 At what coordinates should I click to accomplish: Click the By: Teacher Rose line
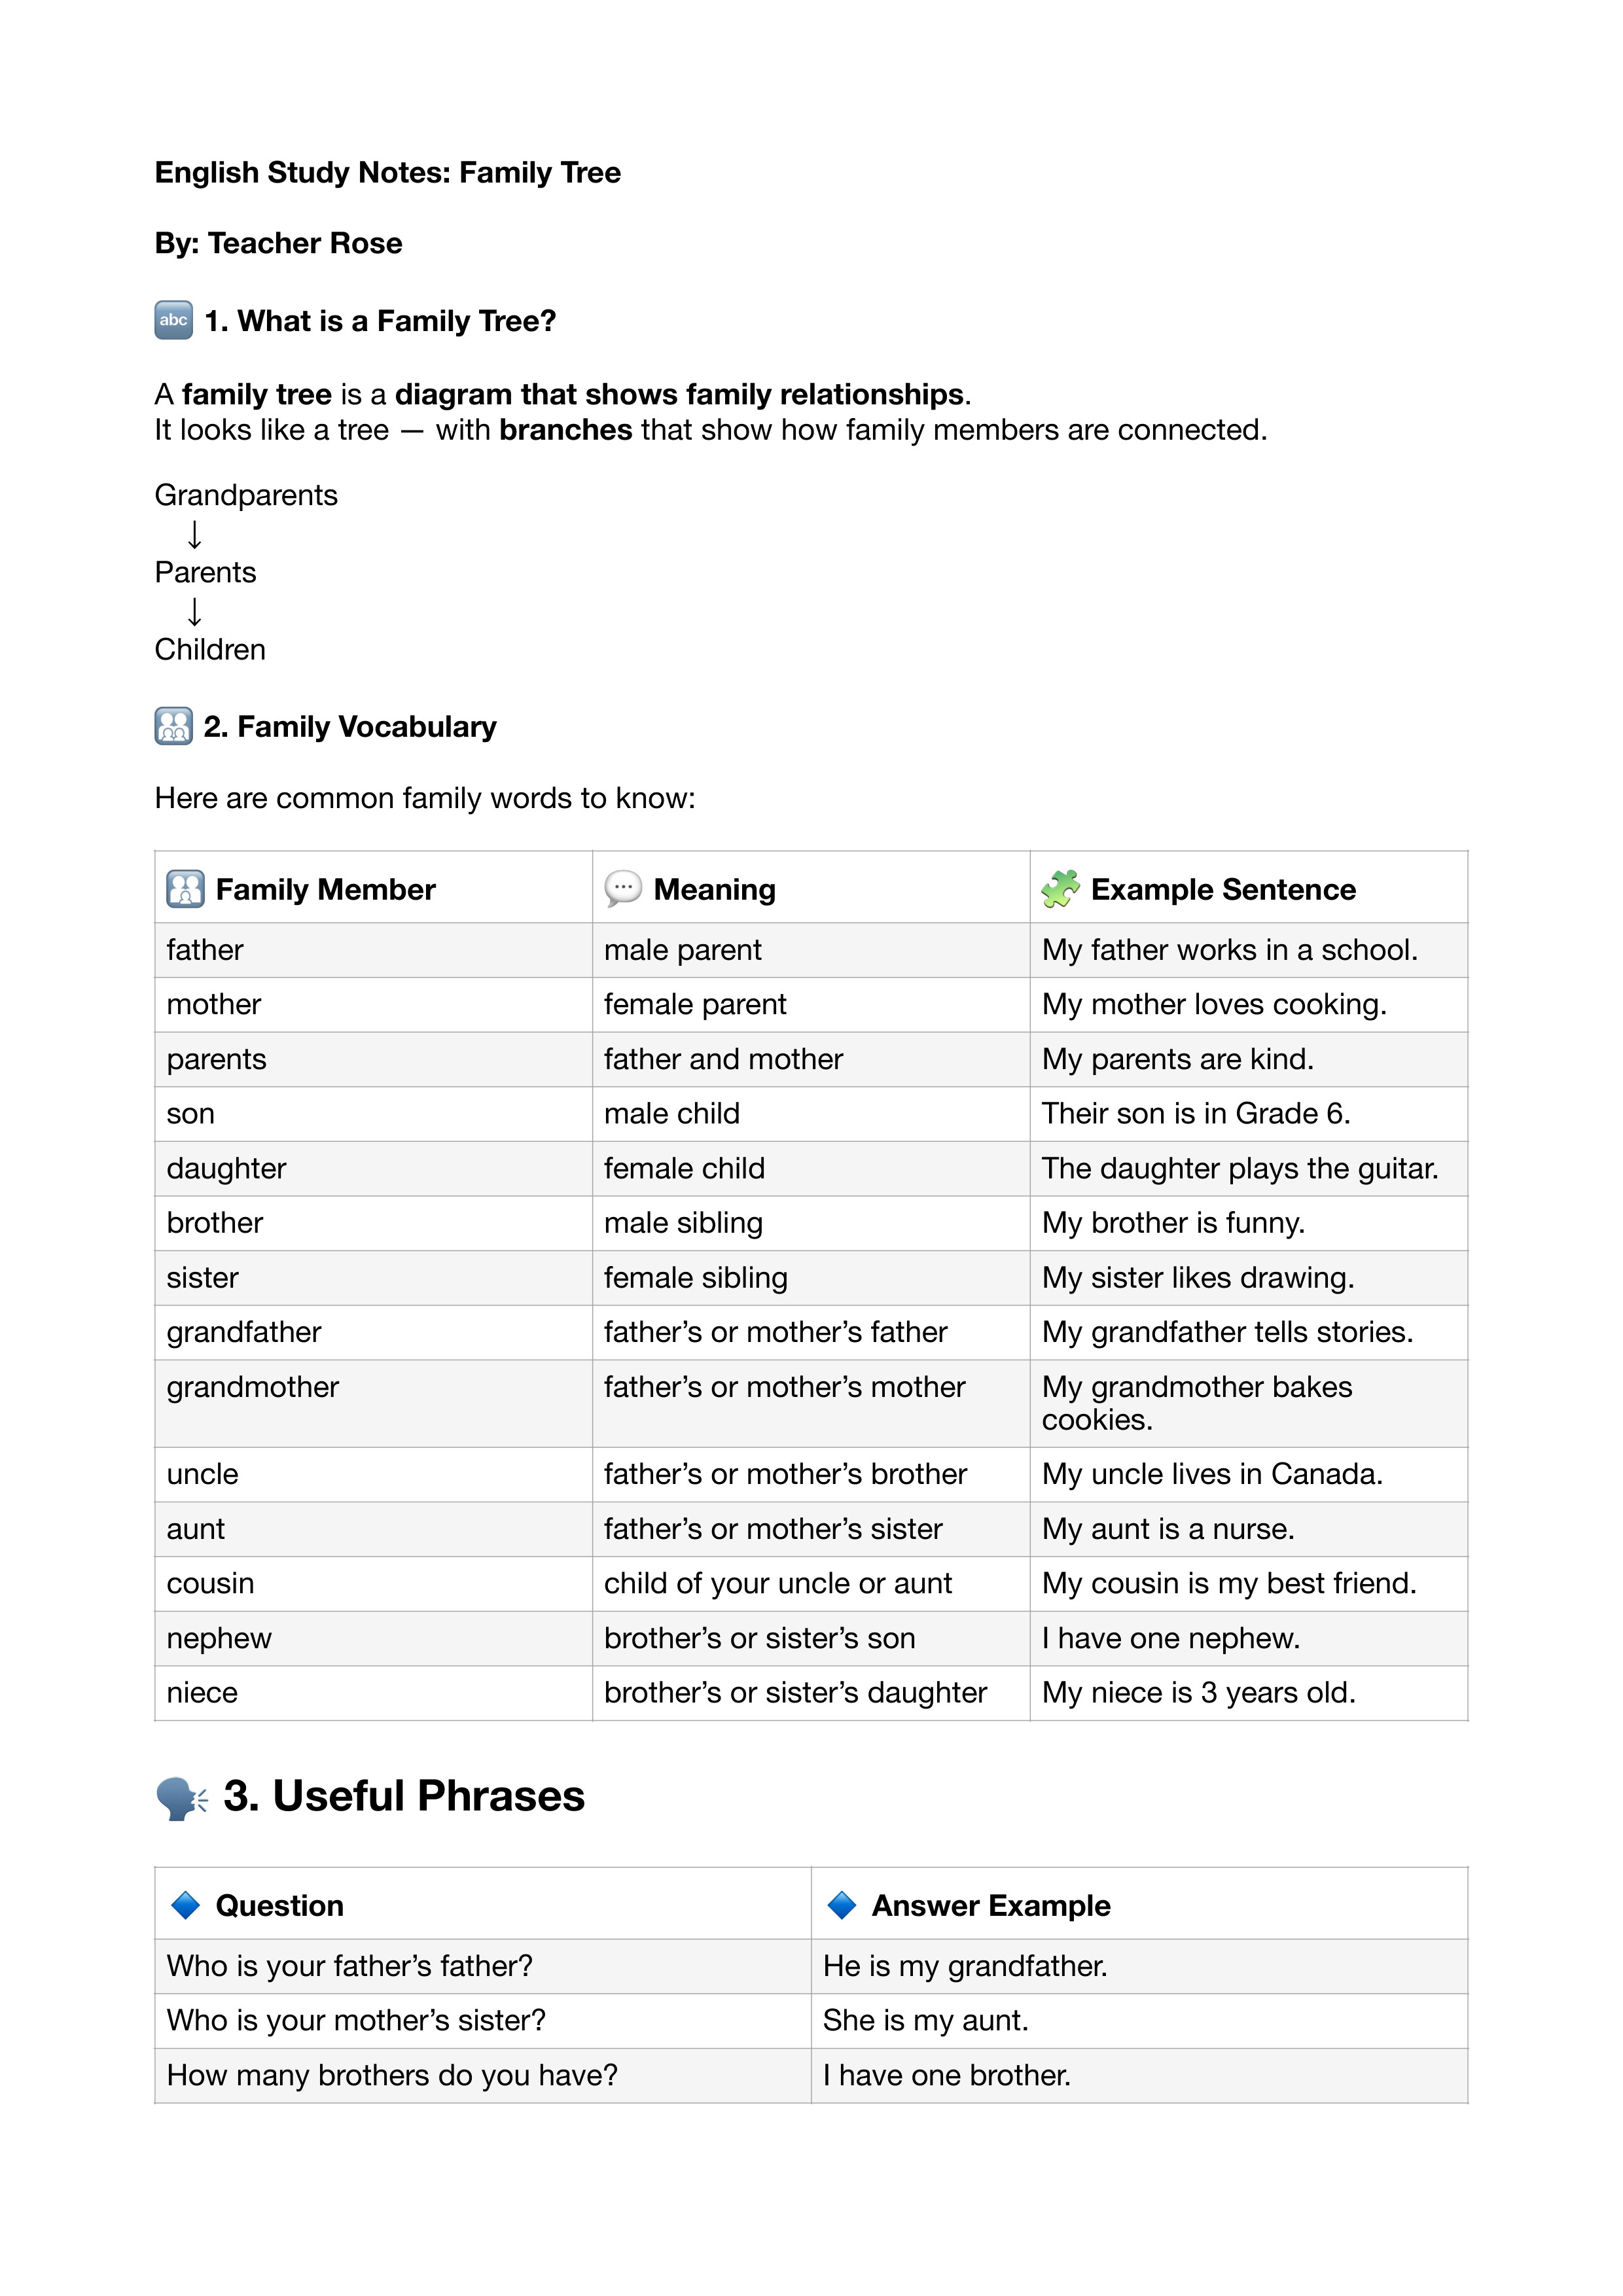(278, 243)
